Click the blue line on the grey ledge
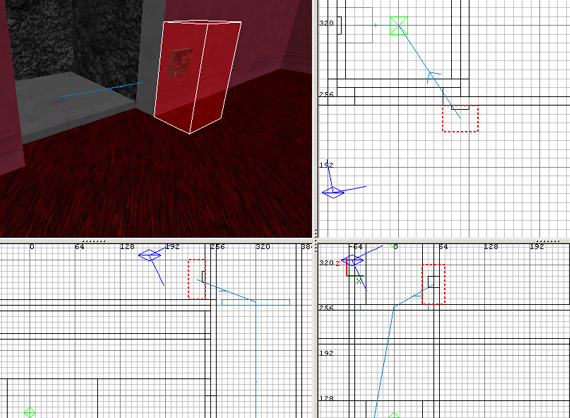 (101, 89)
